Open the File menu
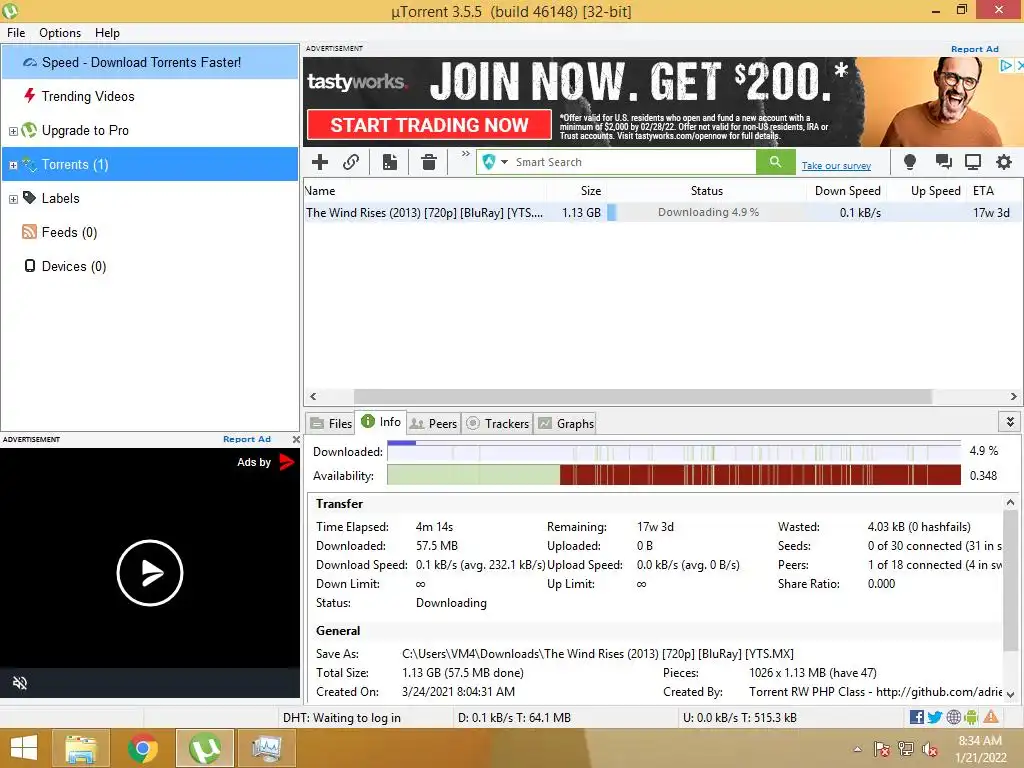The height and width of the screenshot is (768, 1024). point(16,33)
